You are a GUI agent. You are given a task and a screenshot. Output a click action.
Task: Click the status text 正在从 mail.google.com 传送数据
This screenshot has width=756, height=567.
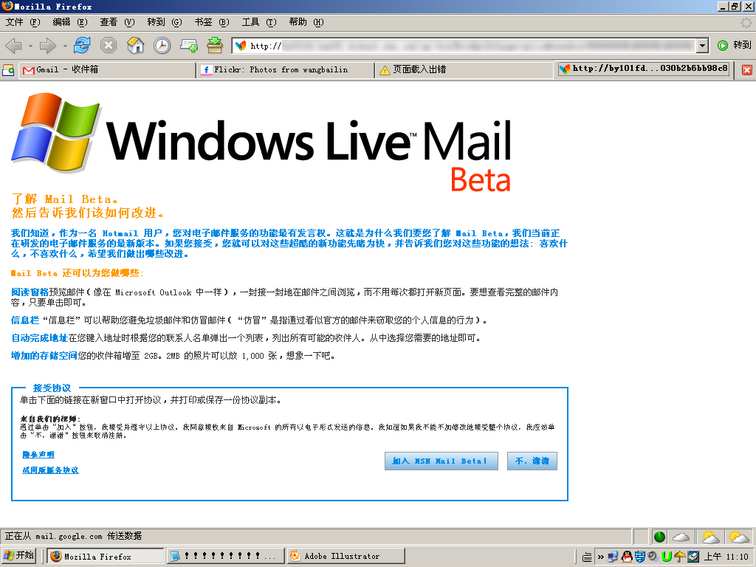pos(73,536)
